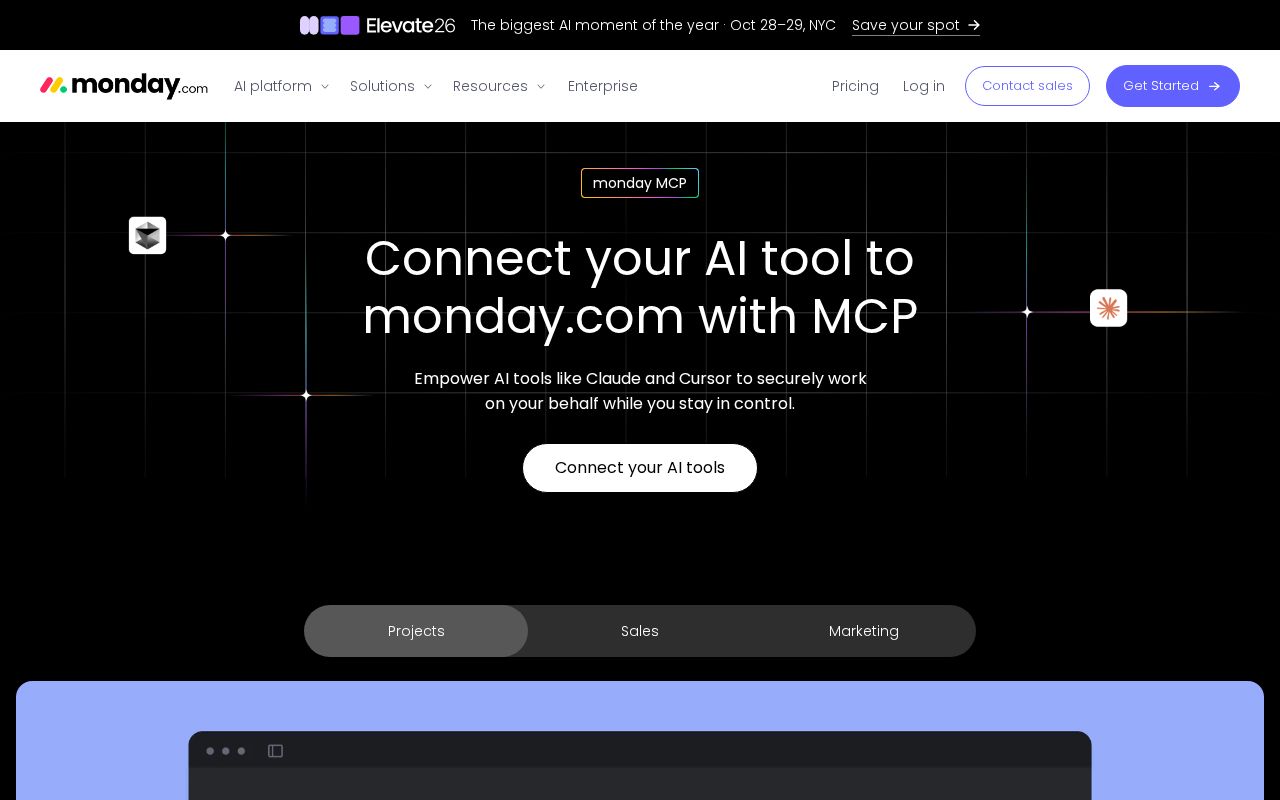Select the Projects tab
The height and width of the screenshot is (800, 1280).
coord(416,631)
